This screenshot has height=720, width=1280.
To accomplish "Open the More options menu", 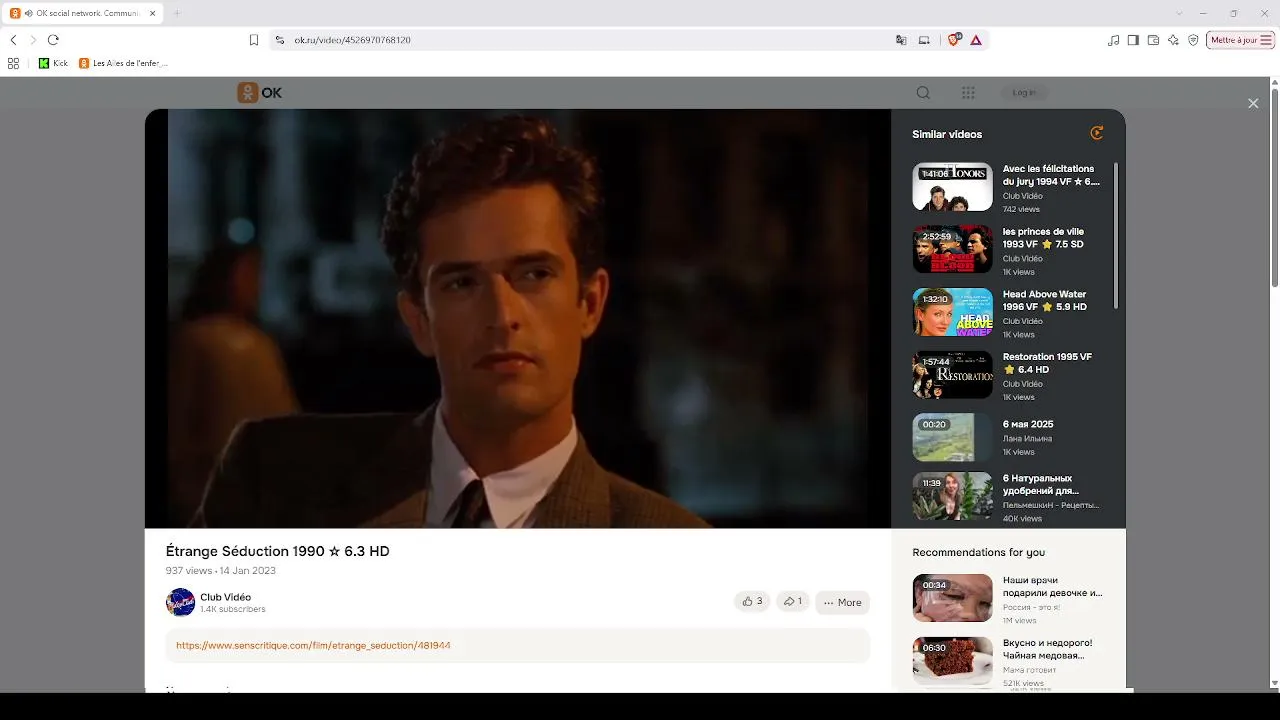I will click(842, 602).
